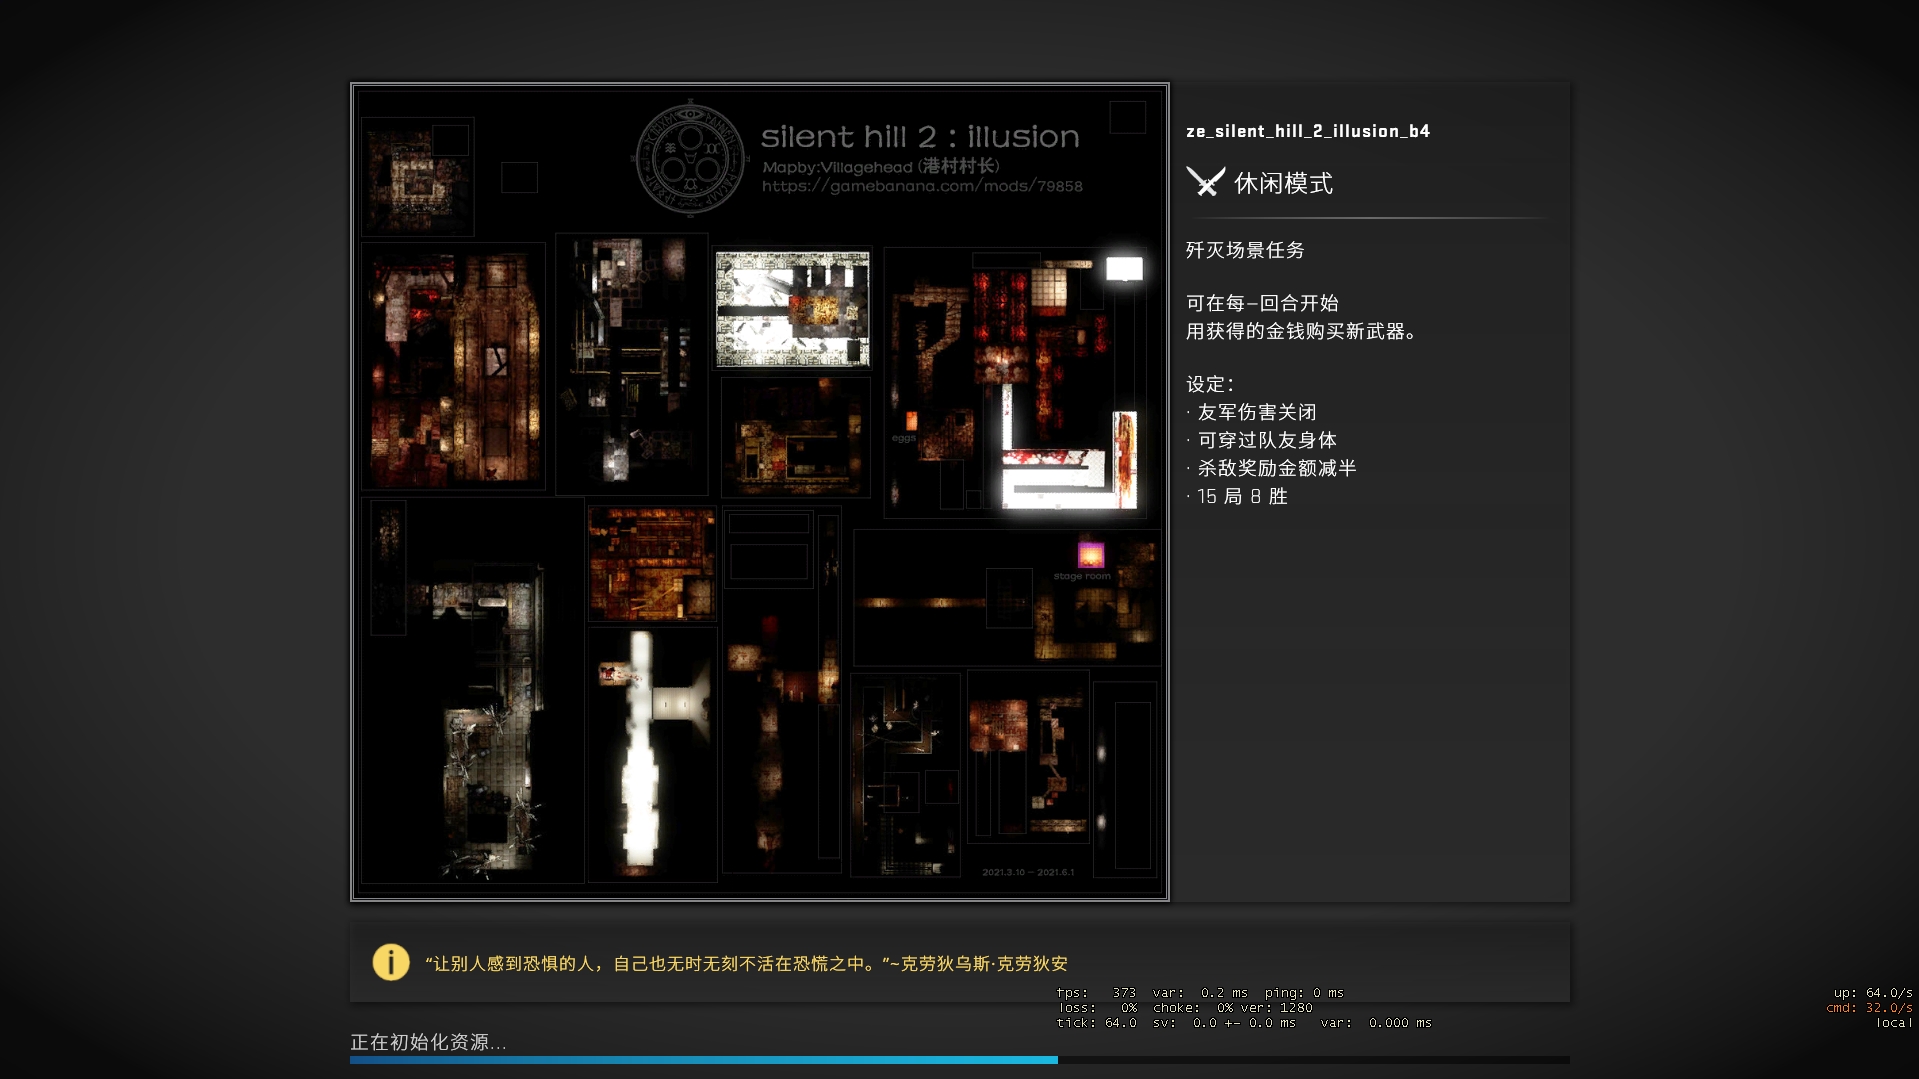Click the gamebanana.com mod URL text
The height and width of the screenshot is (1079, 1919).
[922, 186]
